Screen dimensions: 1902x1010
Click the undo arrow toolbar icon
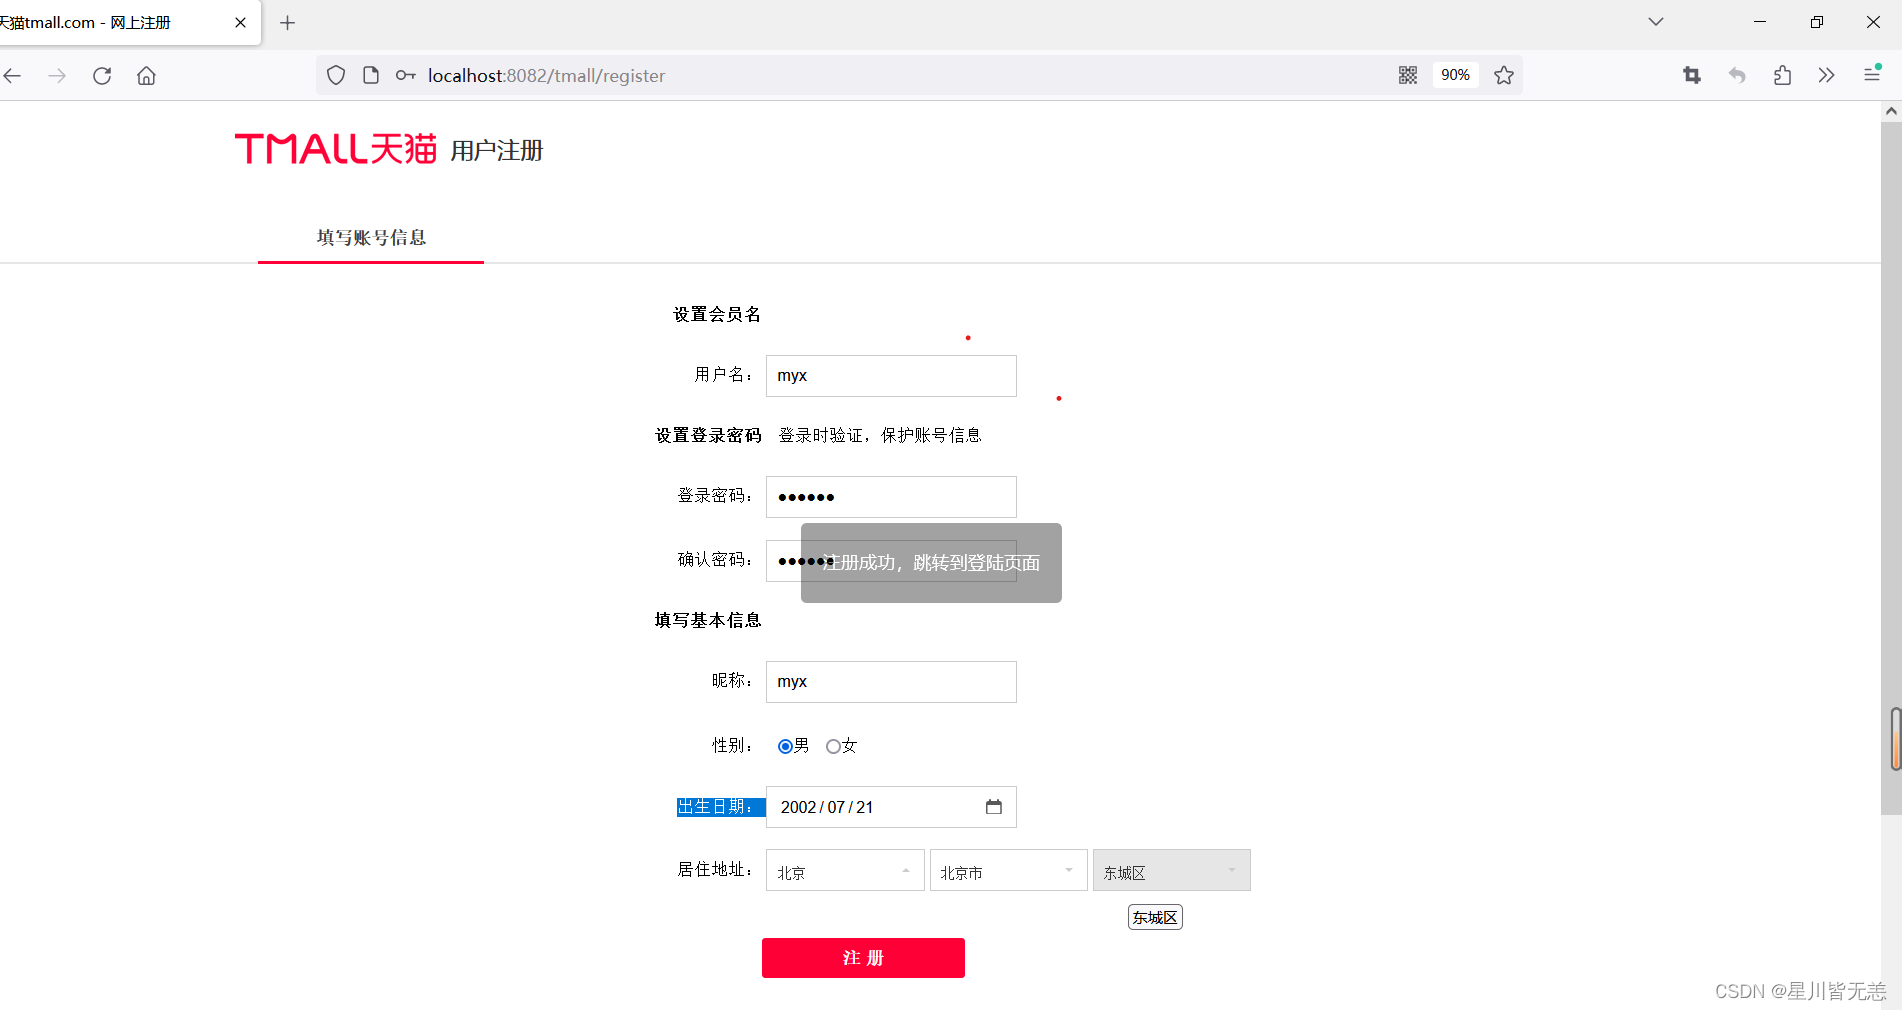click(x=1737, y=75)
